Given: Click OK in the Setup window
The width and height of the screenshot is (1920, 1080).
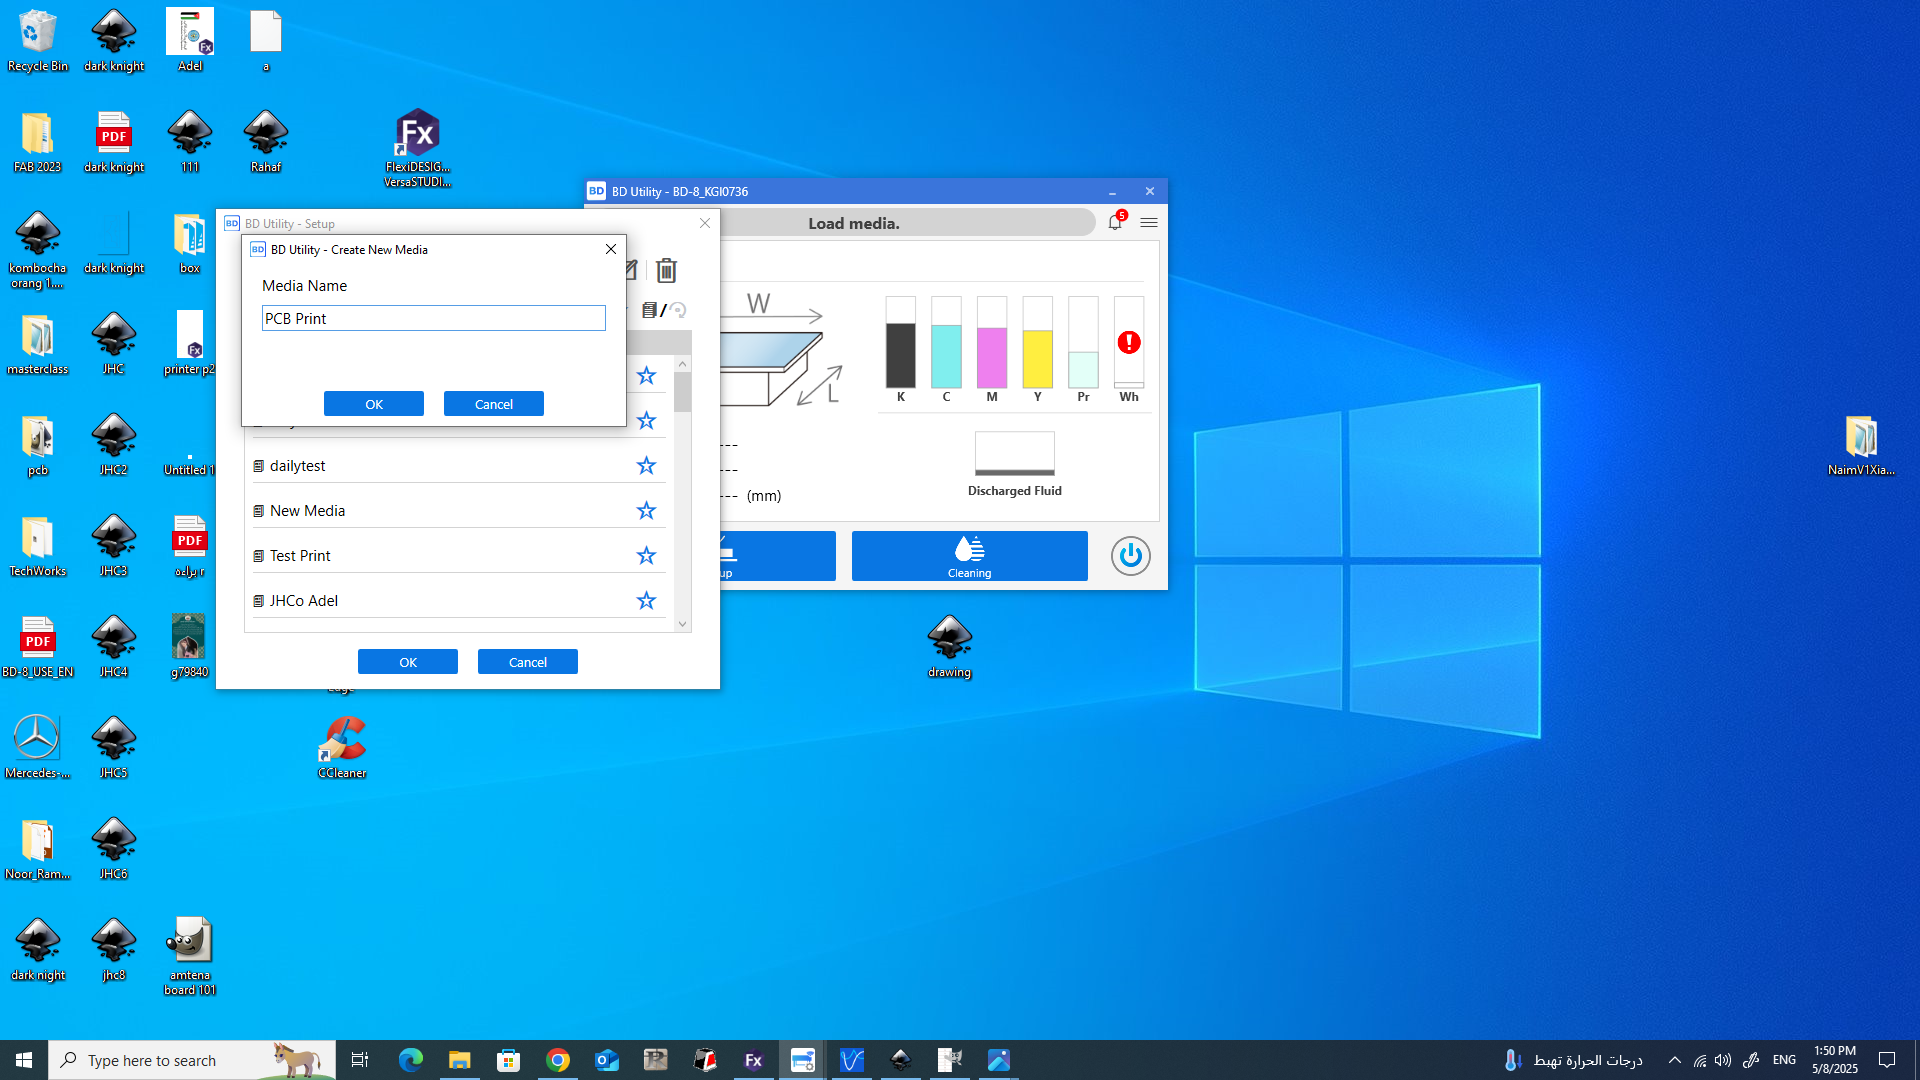Looking at the screenshot, I should [408, 662].
